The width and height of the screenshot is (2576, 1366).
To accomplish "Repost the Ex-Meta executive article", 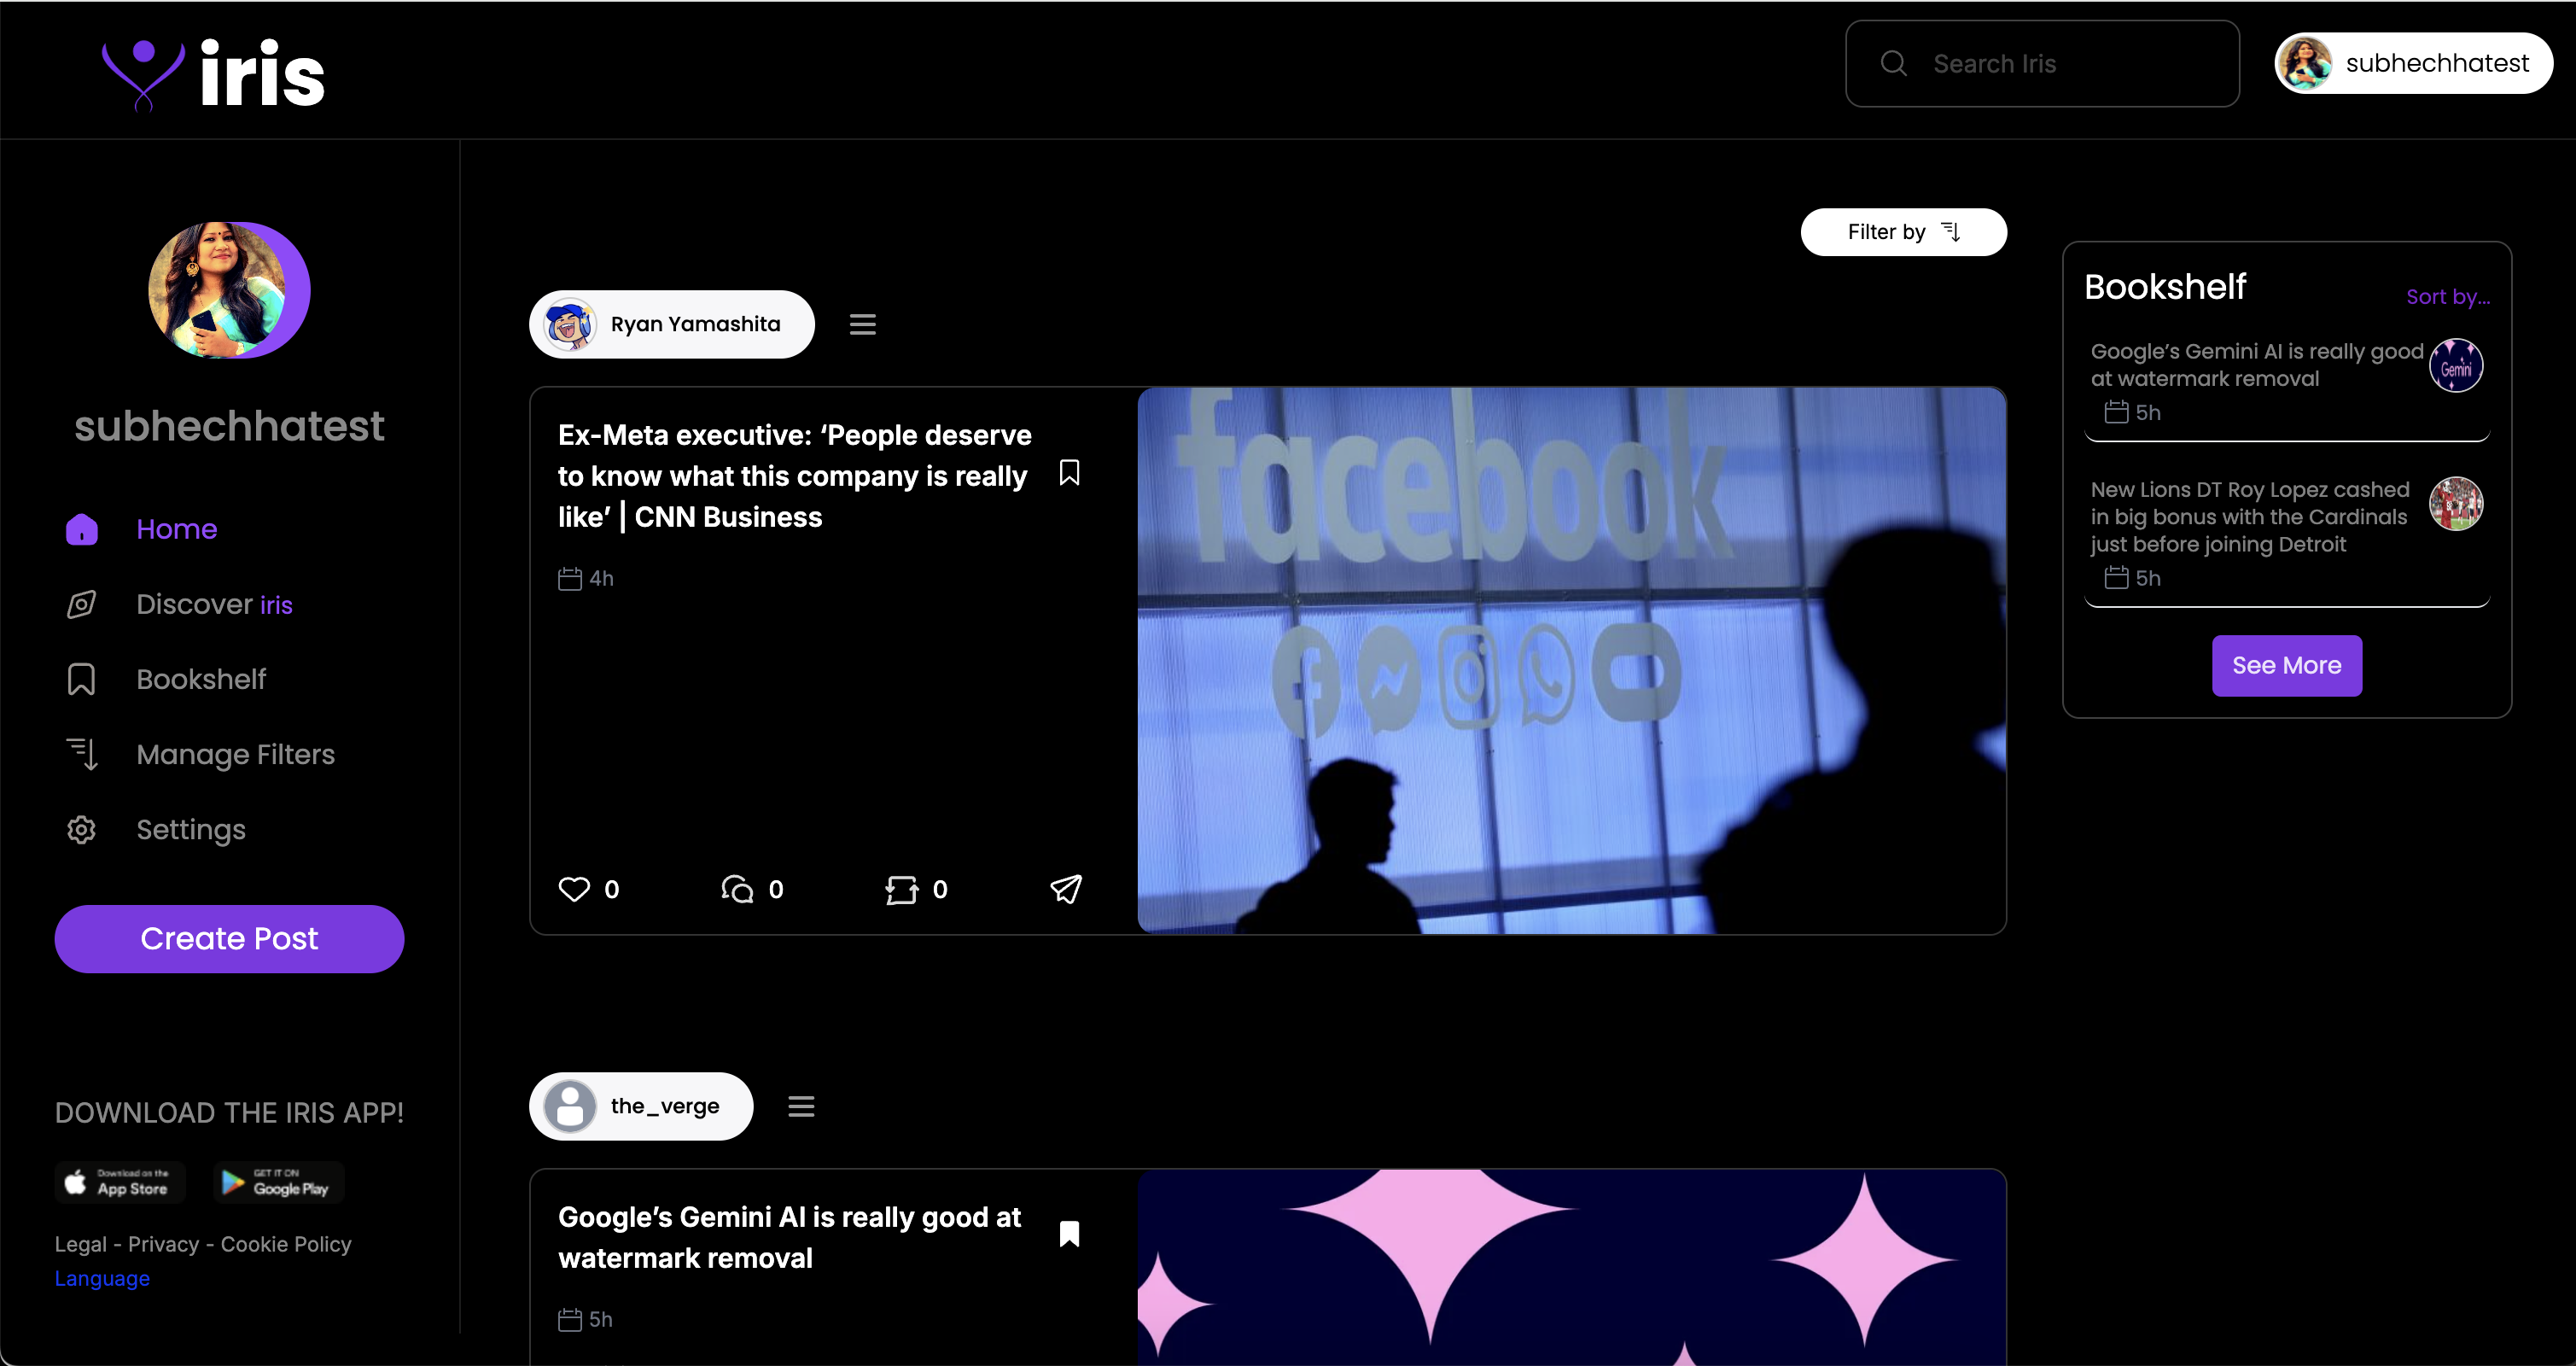I will click(x=901, y=889).
